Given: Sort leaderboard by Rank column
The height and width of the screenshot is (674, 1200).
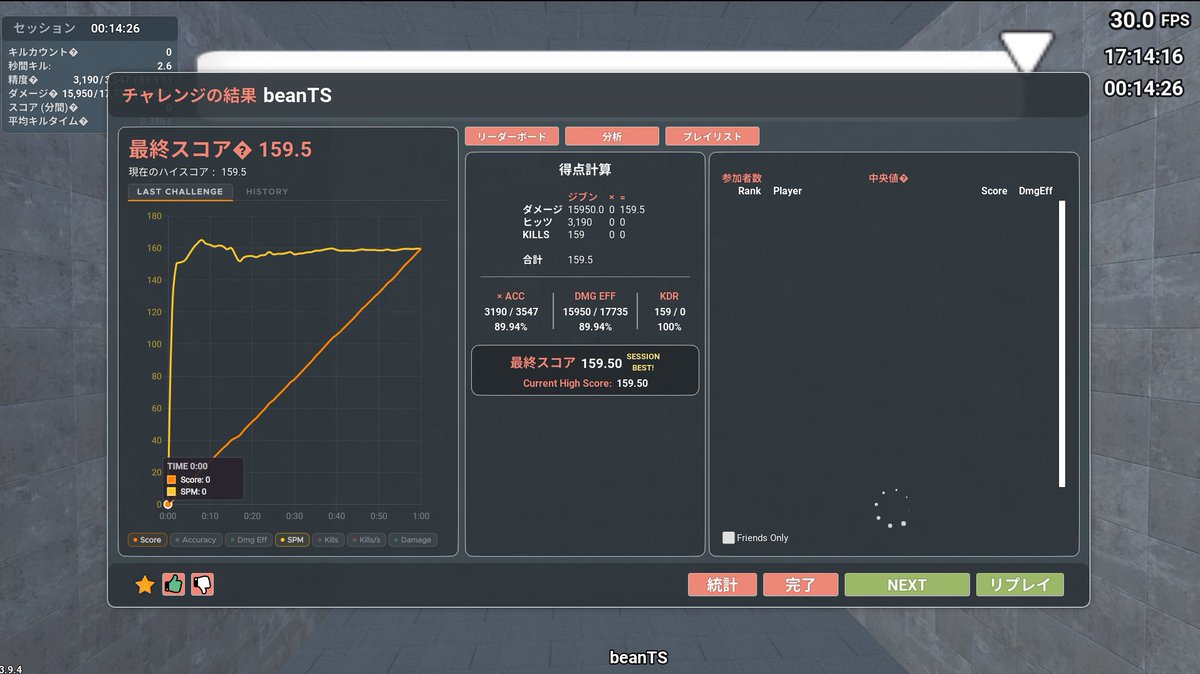Looking at the screenshot, I should (749, 191).
